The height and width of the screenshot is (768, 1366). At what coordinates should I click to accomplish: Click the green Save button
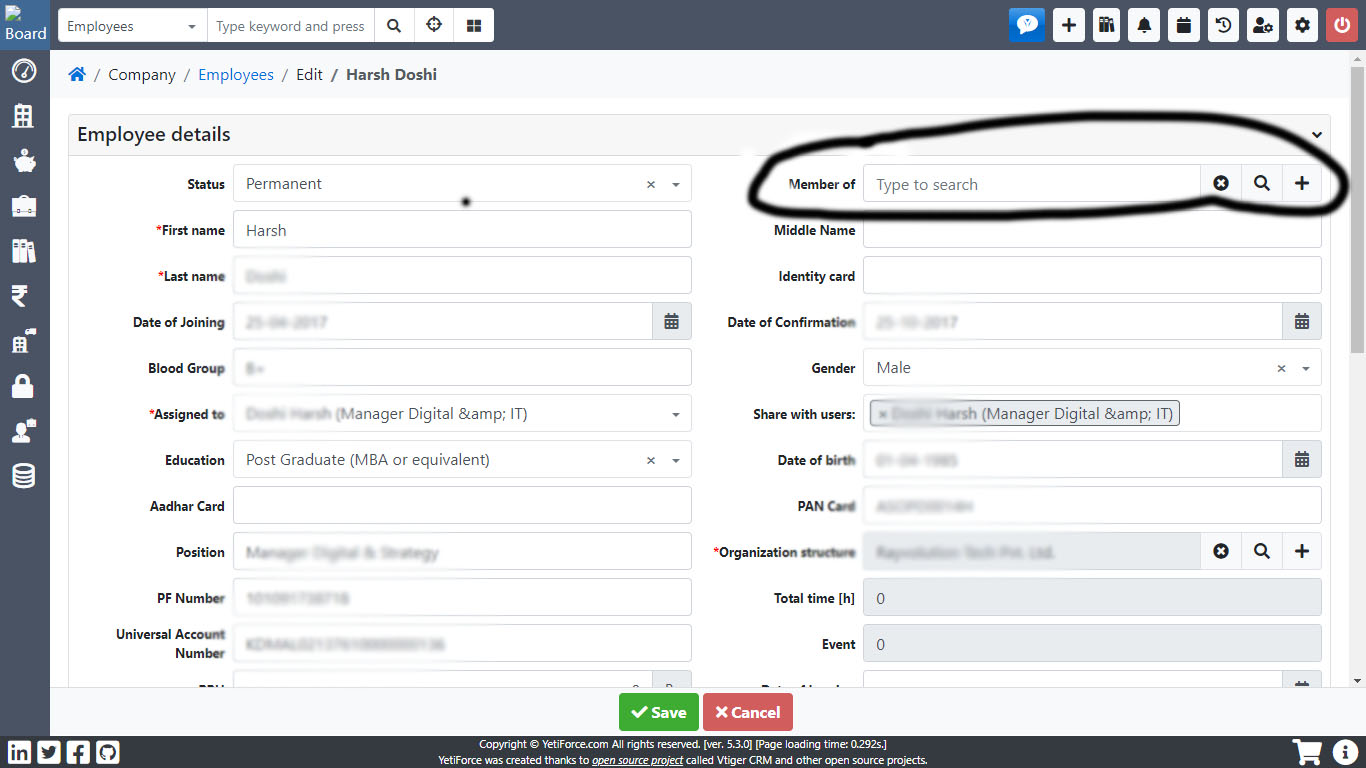659,712
